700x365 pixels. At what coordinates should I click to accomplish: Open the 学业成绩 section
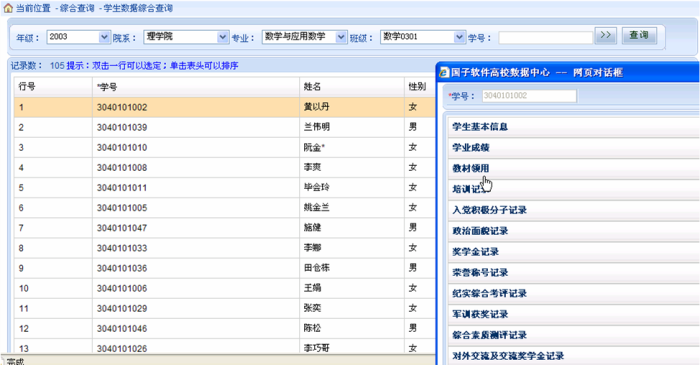point(574,148)
